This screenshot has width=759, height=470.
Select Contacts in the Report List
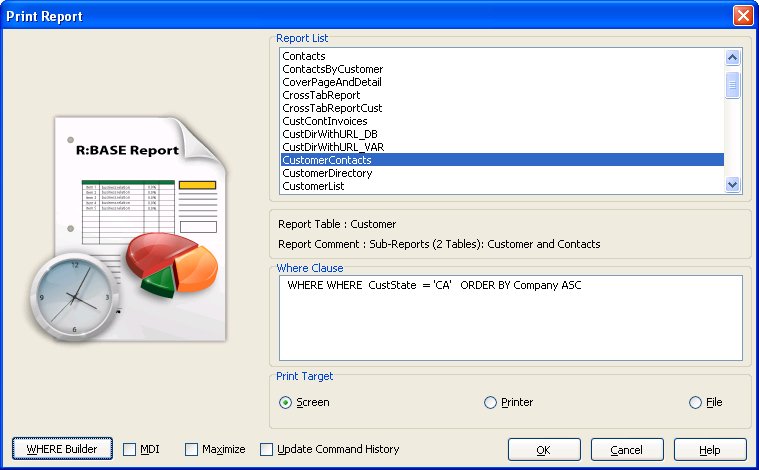click(x=304, y=56)
